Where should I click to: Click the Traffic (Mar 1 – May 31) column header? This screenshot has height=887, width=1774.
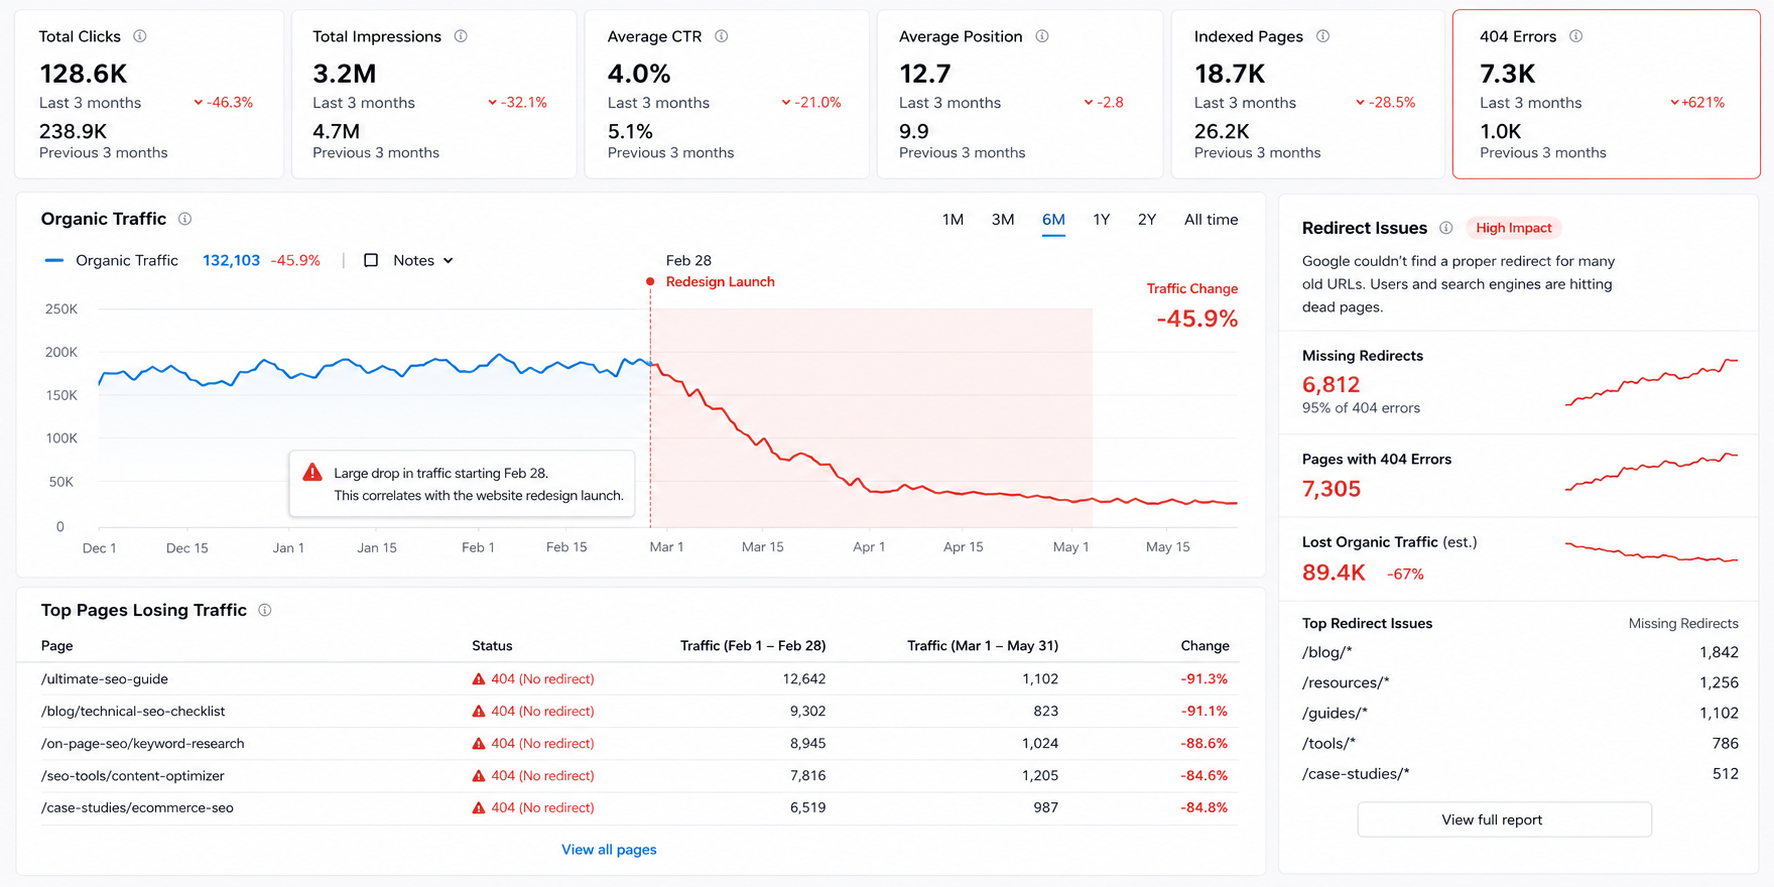982,646
